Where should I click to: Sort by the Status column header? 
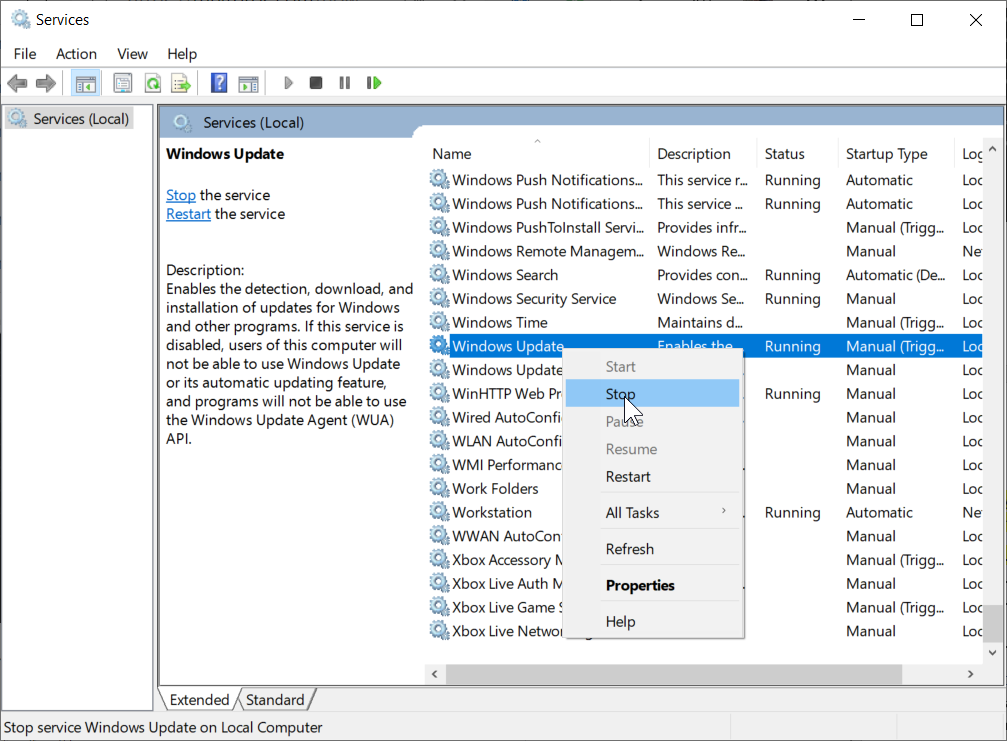pyautogui.click(x=797, y=153)
